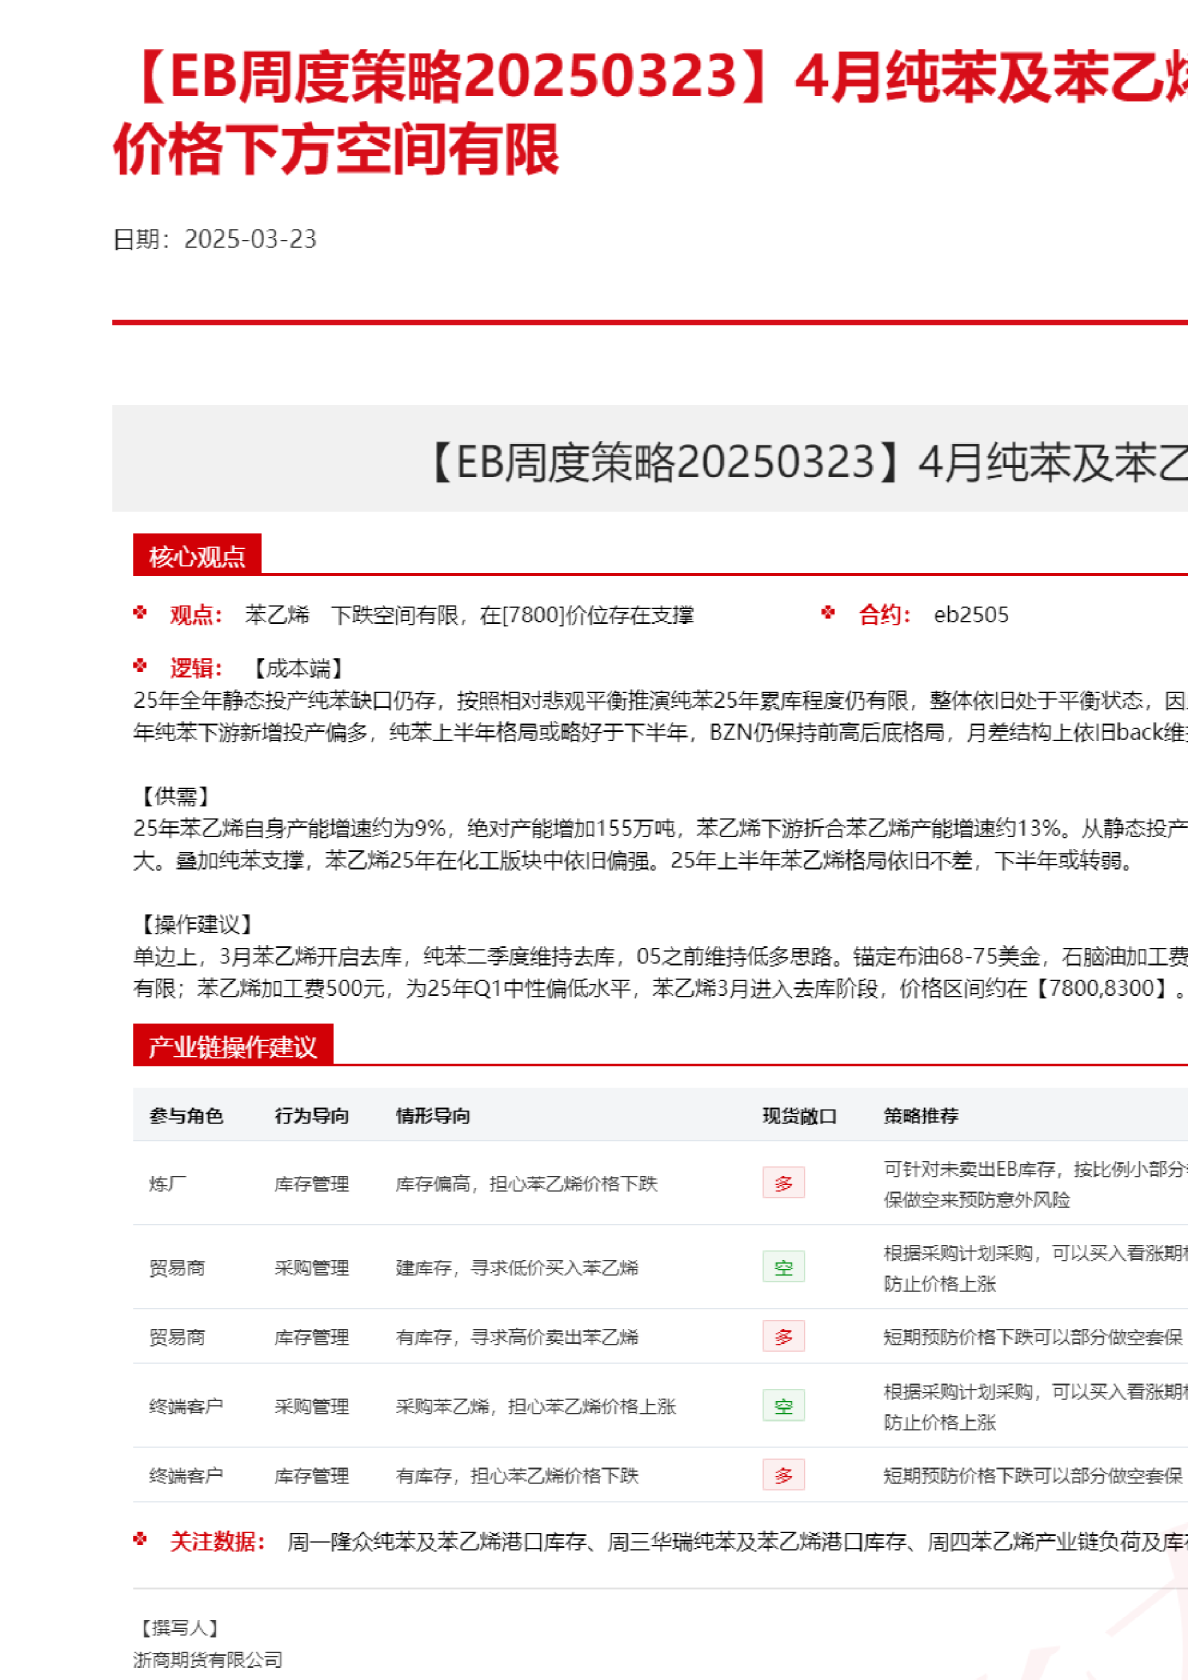Viewport: 1188px width, 1680px height.
Task: Click the green 空 badge in 贸易商 采购管理 row
Action: click(783, 1267)
